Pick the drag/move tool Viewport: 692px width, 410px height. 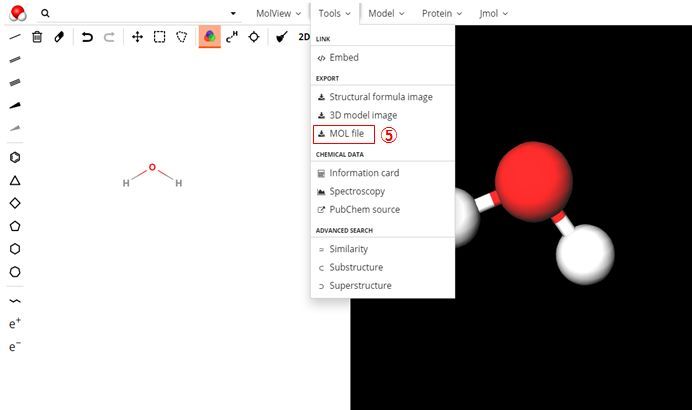[137, 37]
